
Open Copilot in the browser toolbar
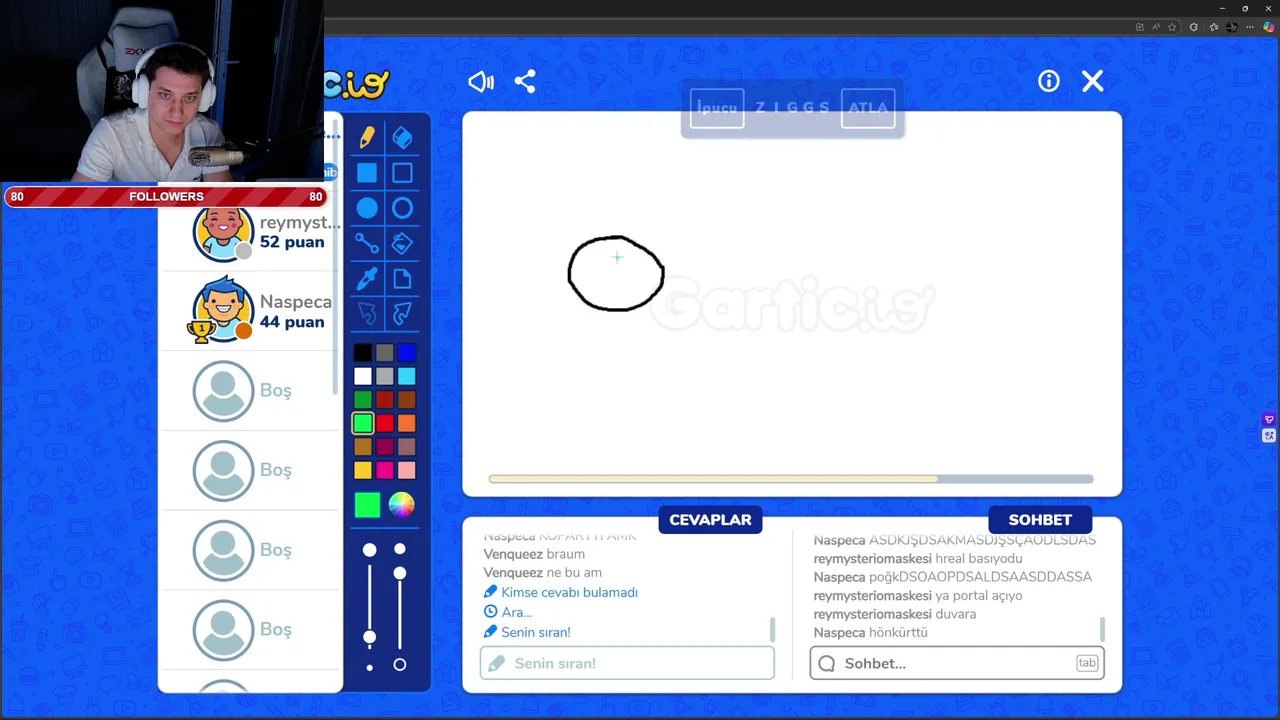pyautogui.click(x=1268, y=27)
